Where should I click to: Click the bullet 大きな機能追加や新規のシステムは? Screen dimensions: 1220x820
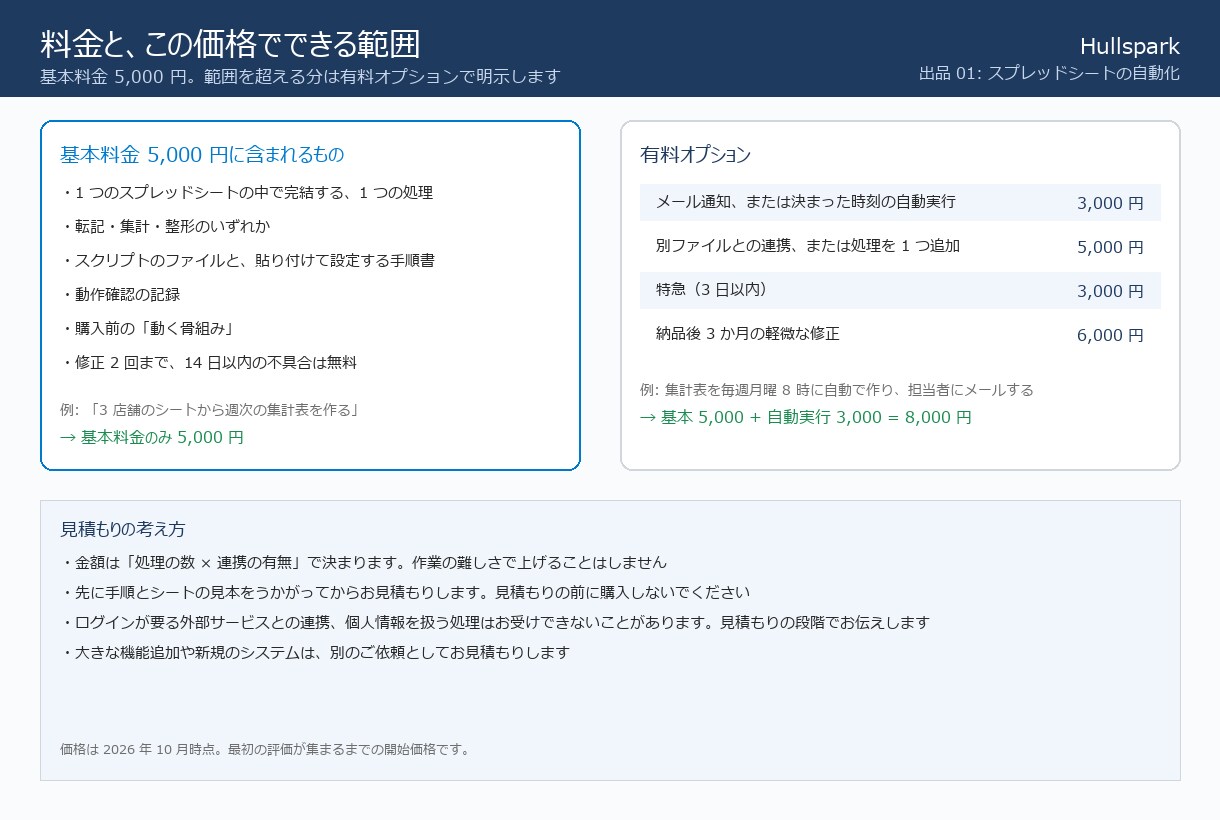coord(315,652)
